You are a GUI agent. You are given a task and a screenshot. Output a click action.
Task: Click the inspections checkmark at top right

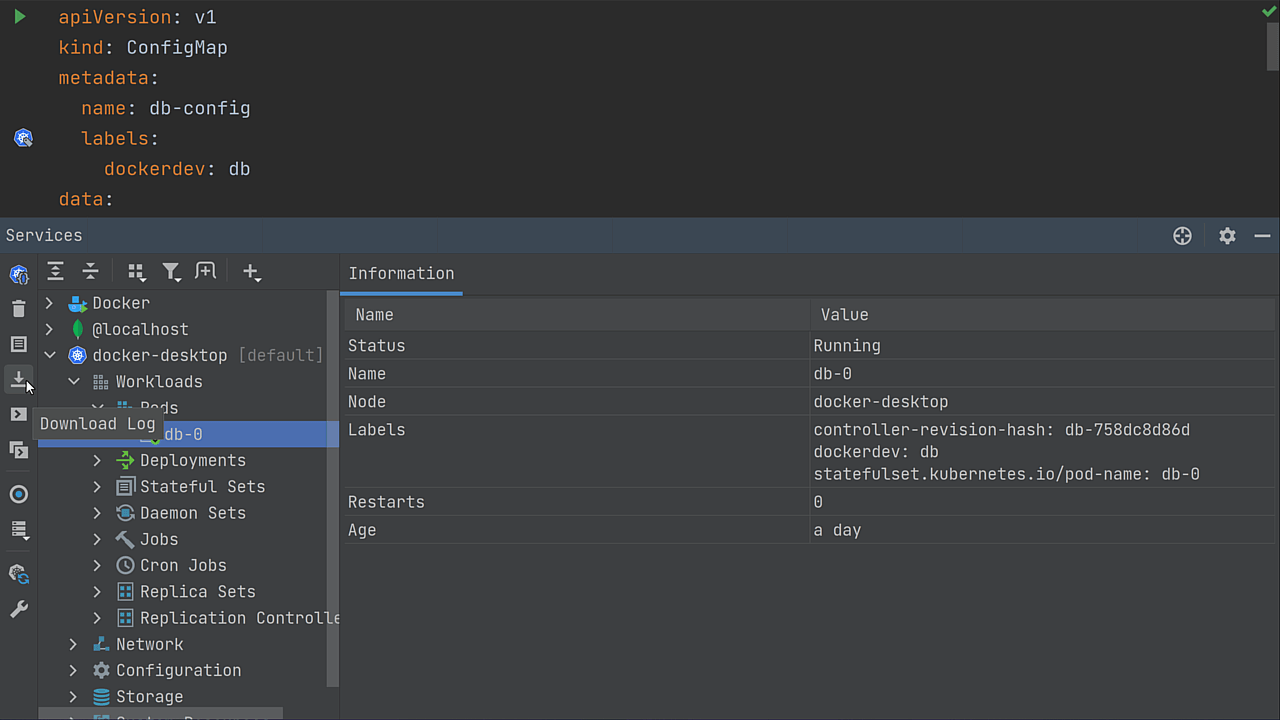[x=1268, y=10]
